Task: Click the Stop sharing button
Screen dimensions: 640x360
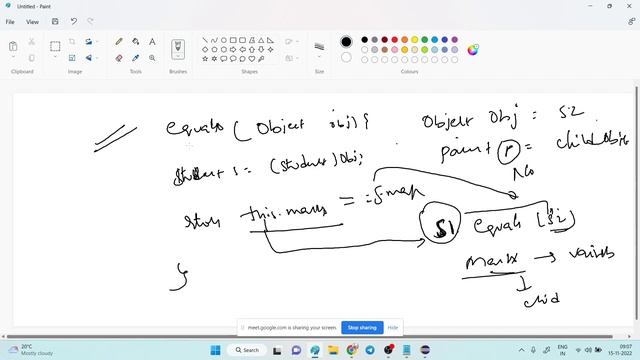Action: point(362,327)
